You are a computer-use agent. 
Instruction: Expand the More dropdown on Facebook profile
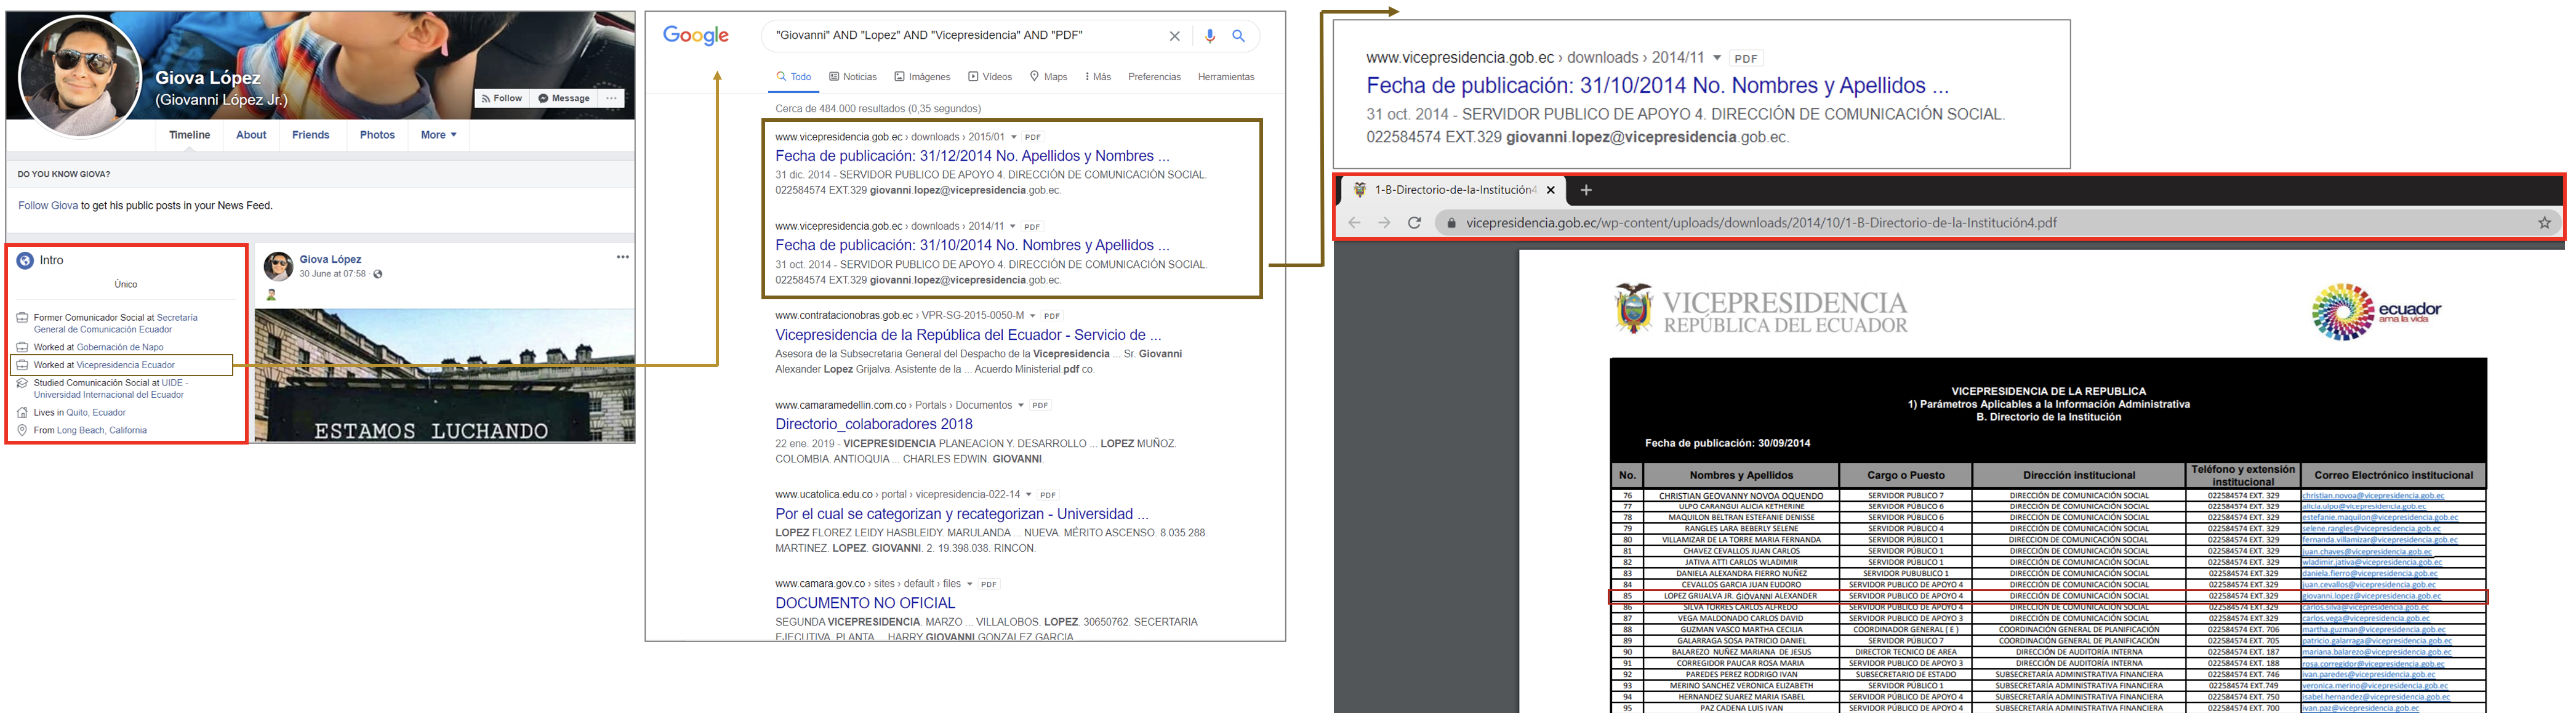point(438,135)
